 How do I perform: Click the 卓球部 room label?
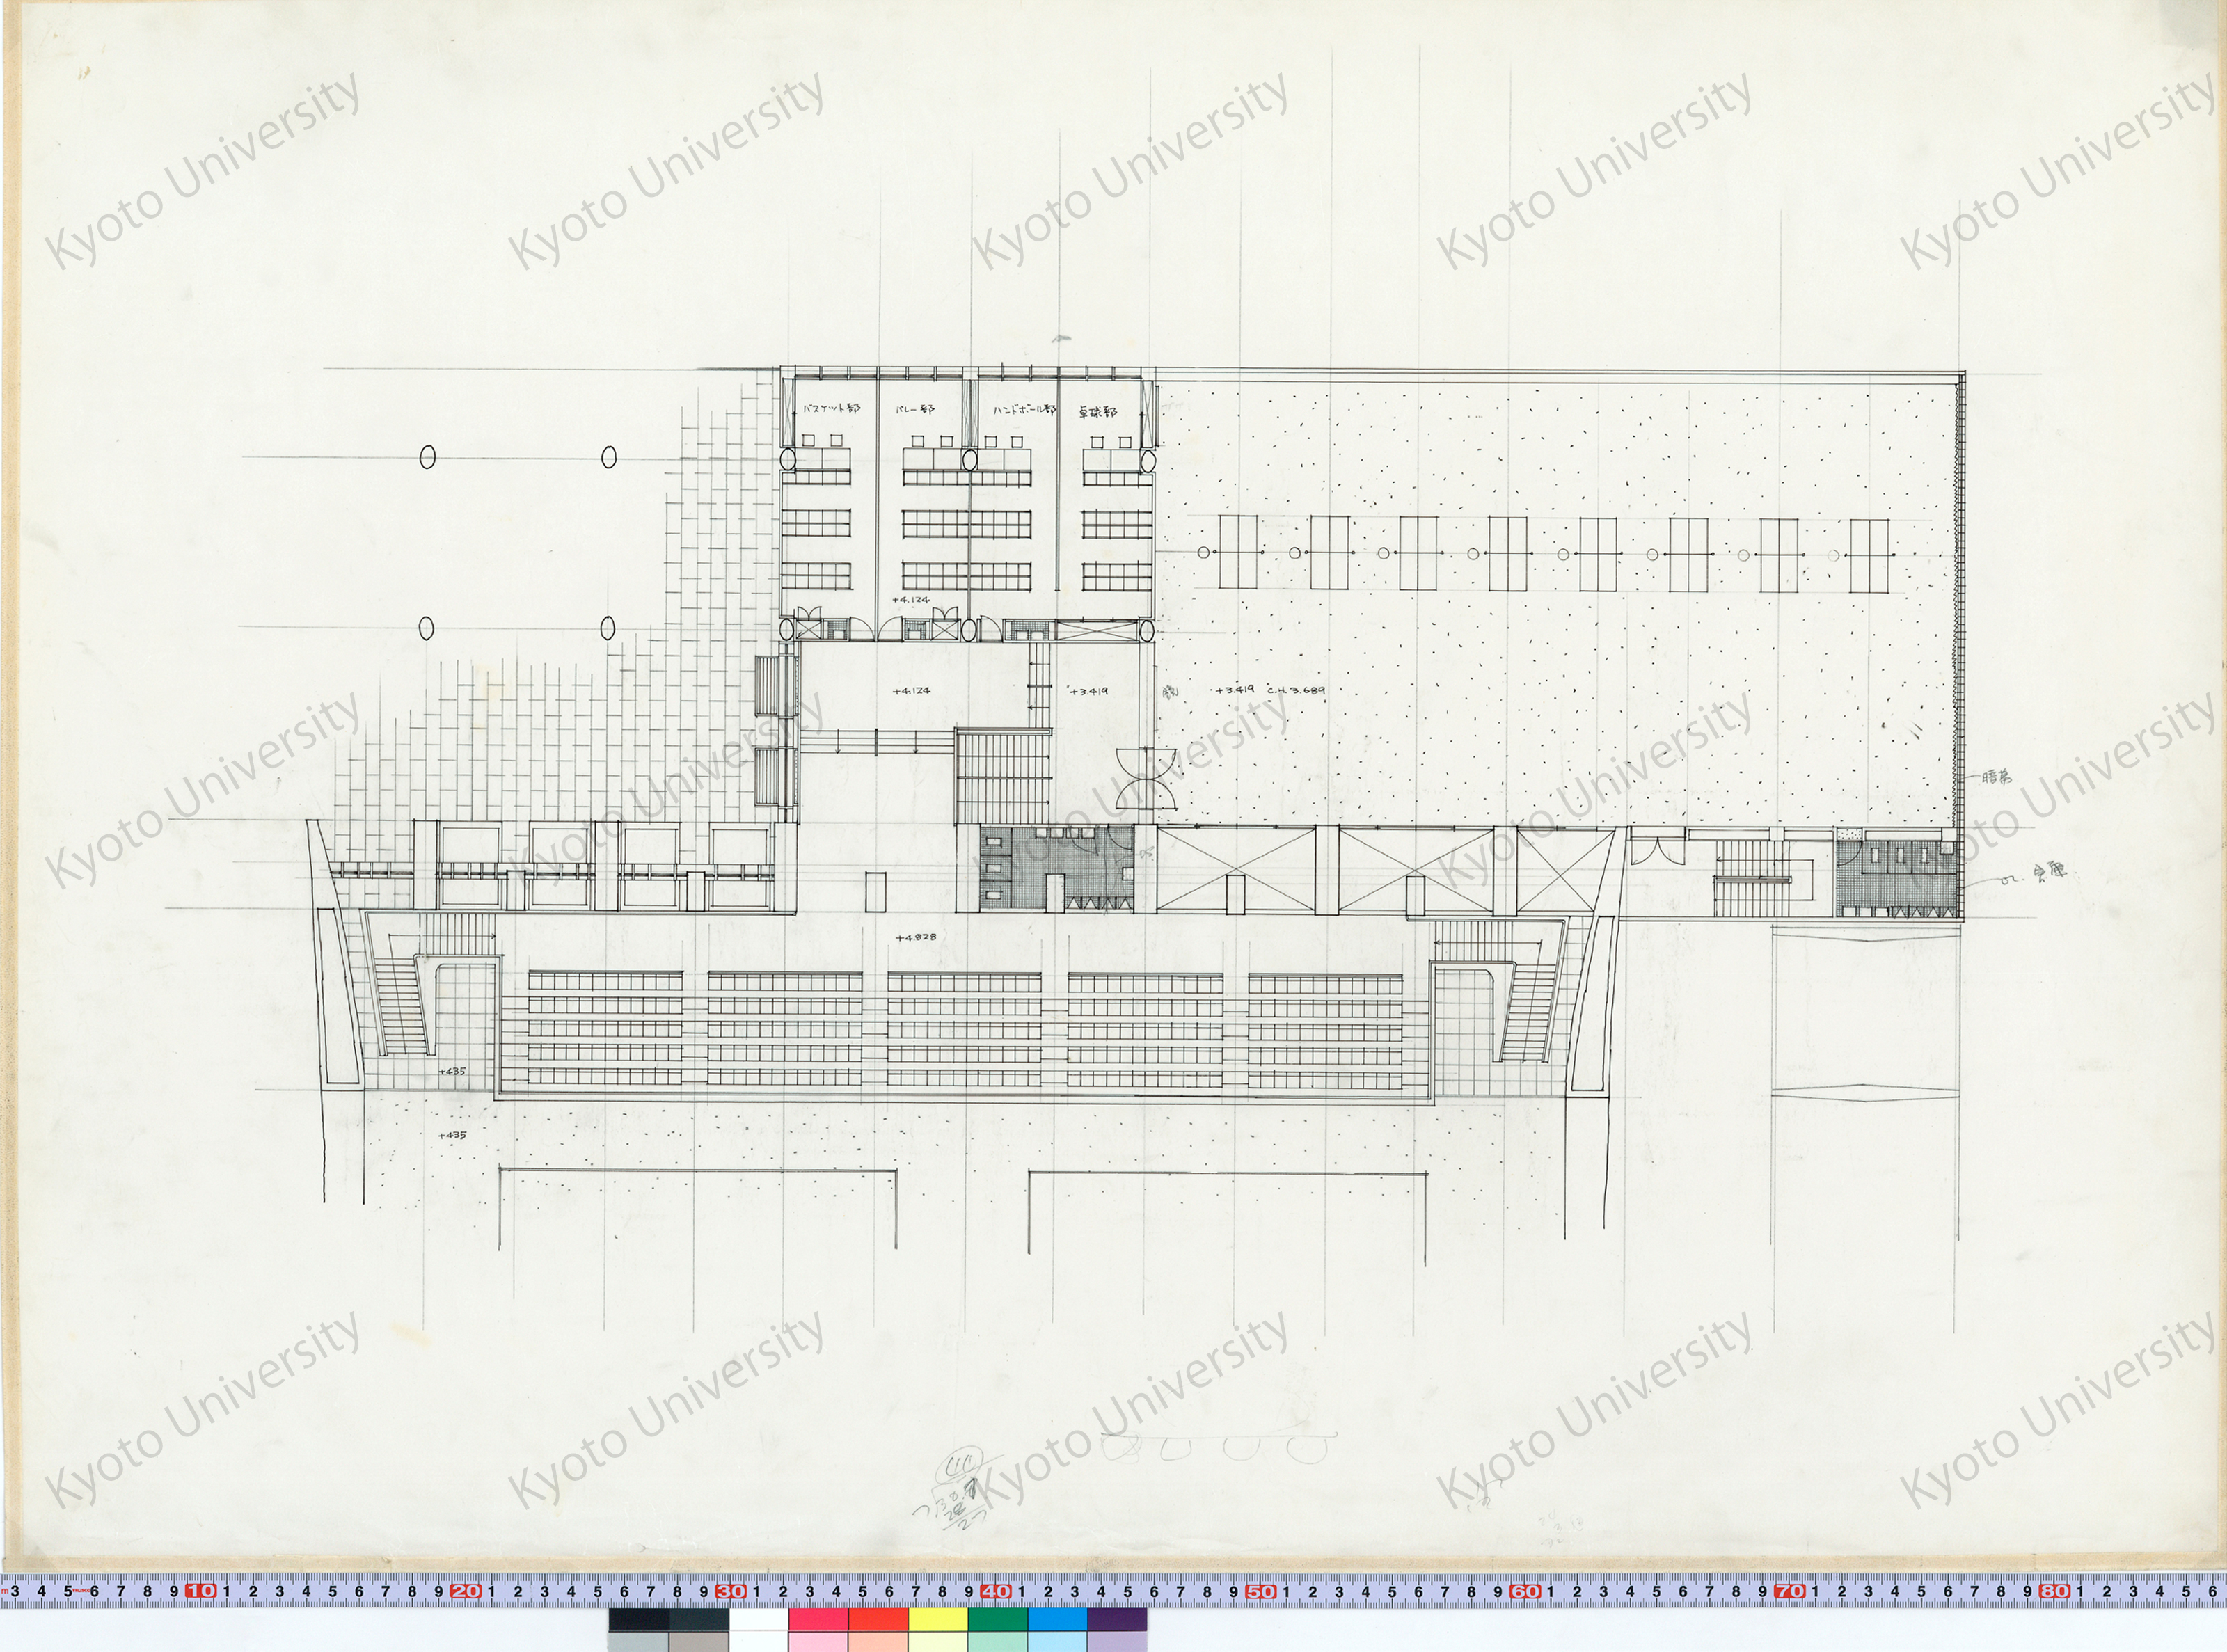pos(1098,411)
